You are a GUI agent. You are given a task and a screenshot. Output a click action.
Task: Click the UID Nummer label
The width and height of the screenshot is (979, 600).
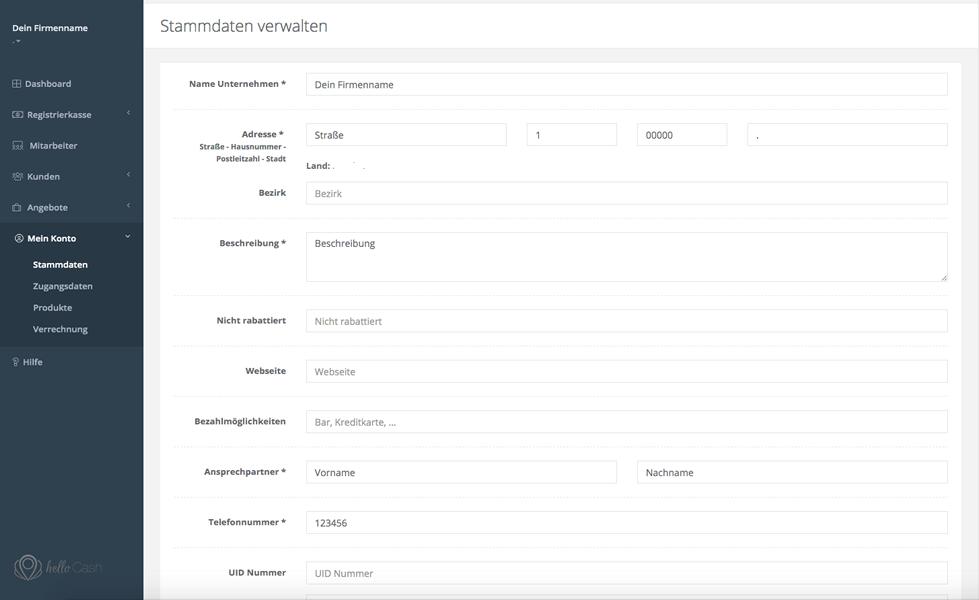coord(257,573)
